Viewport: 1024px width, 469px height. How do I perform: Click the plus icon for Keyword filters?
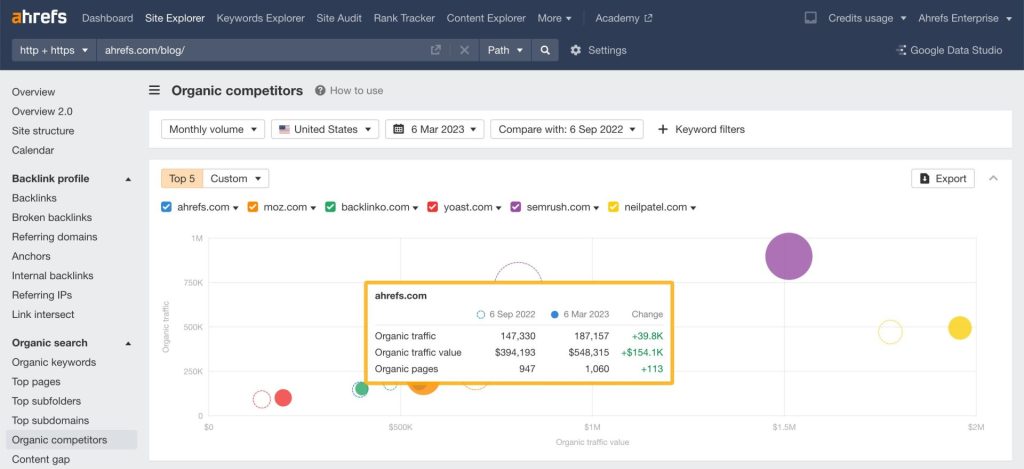point(663,129)
